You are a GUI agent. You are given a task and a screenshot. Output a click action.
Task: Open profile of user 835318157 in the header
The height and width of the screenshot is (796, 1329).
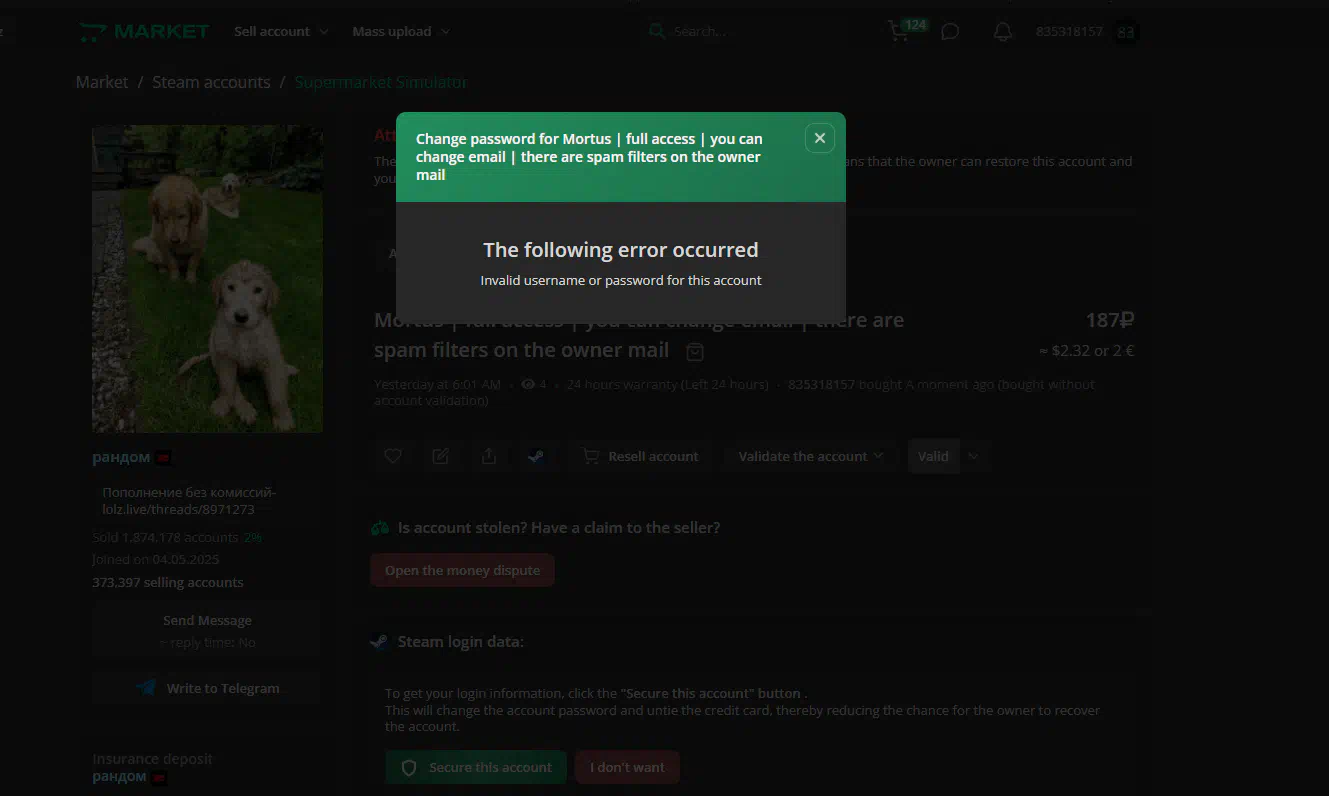pyautogui.click(x=1069, y=32)
